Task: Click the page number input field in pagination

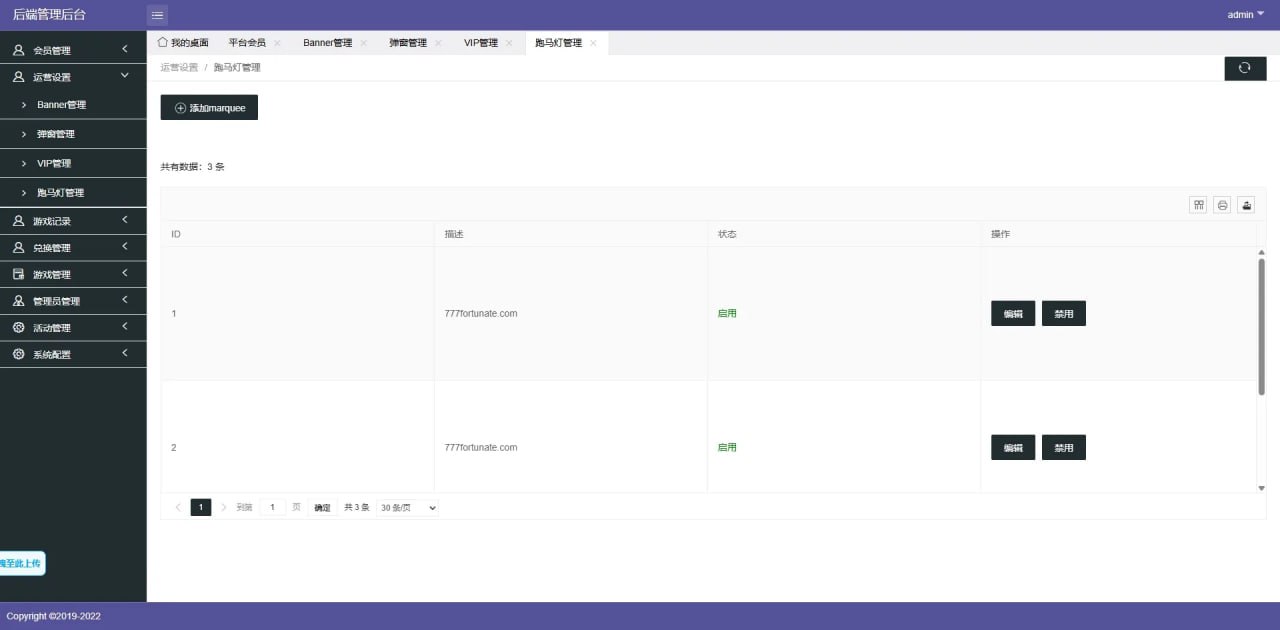Action: [272, 507]
